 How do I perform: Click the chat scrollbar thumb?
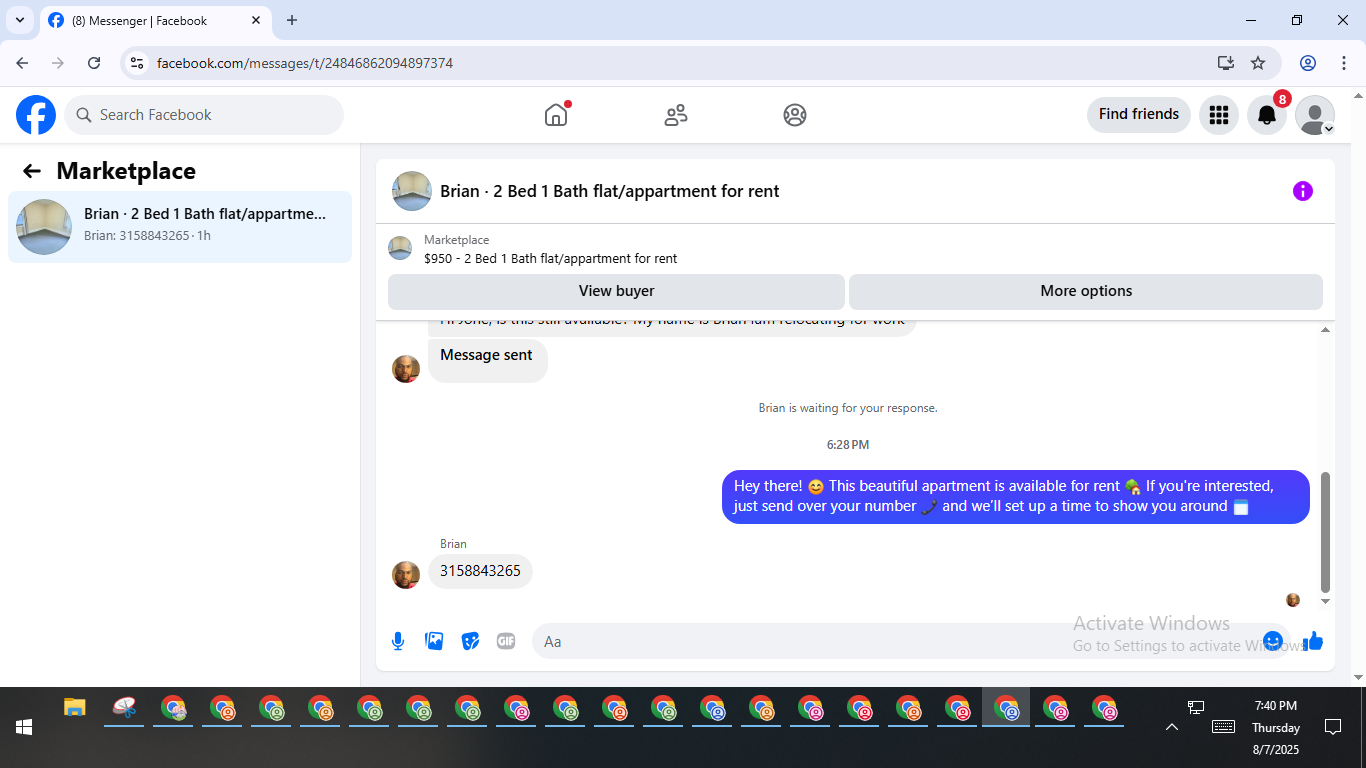point(1326,532)
